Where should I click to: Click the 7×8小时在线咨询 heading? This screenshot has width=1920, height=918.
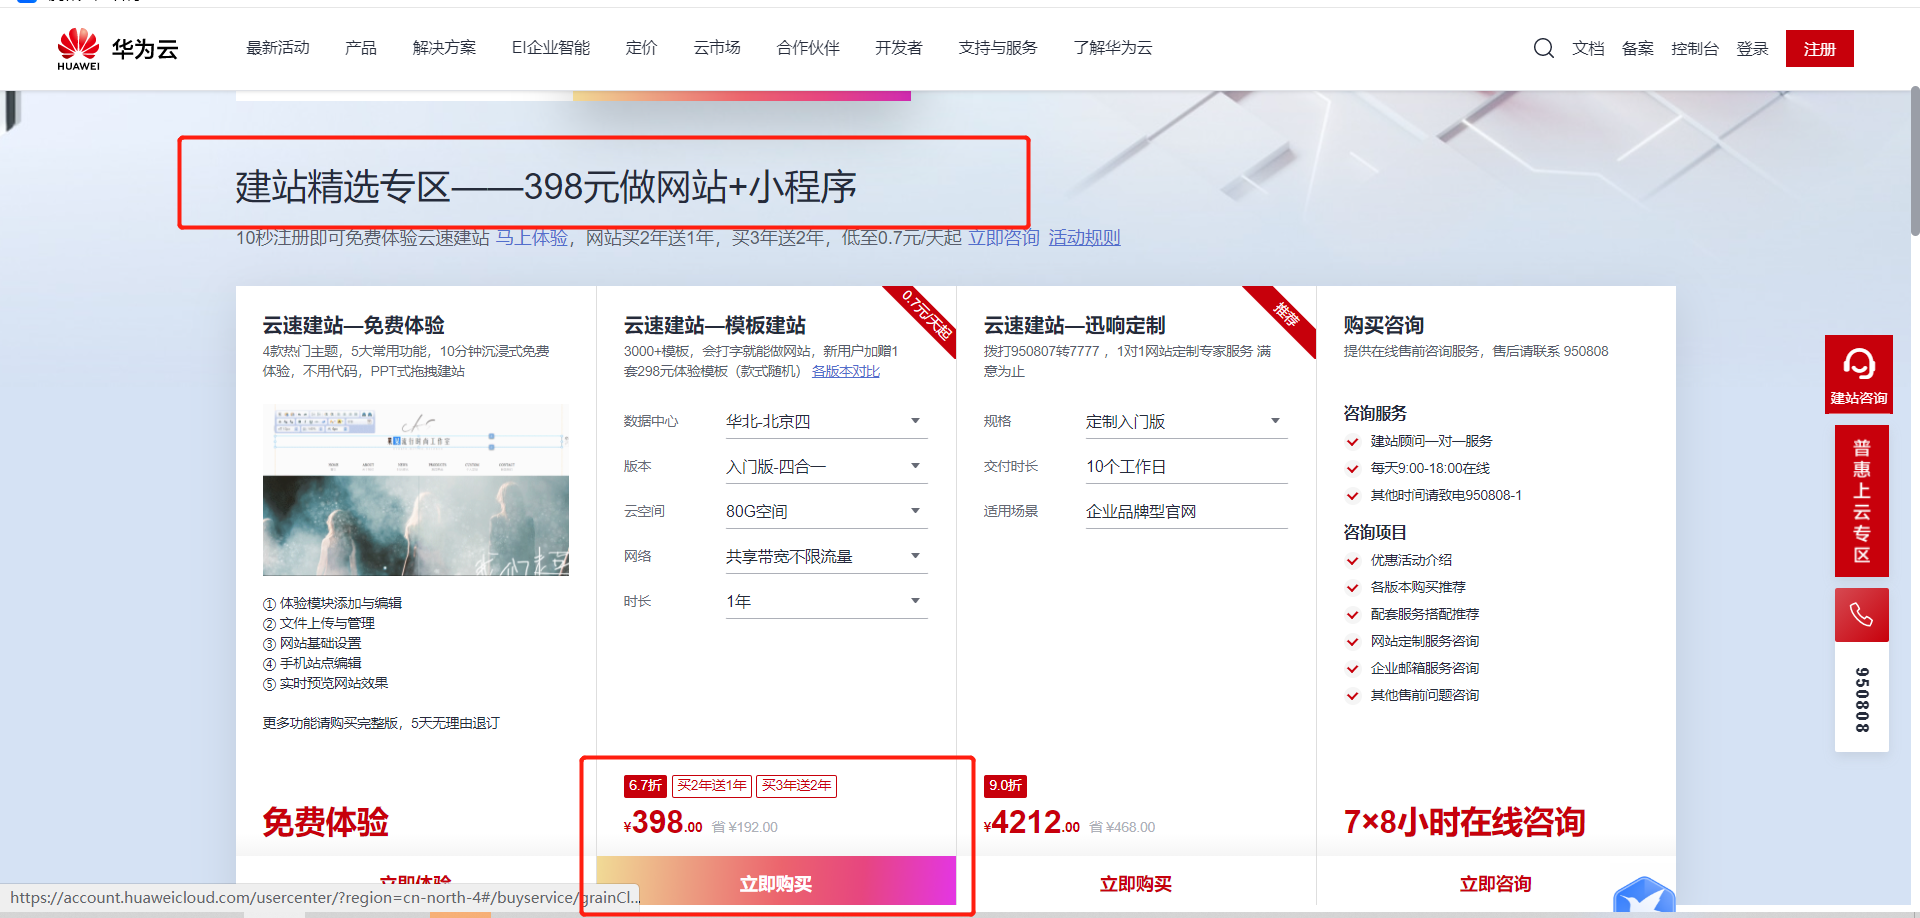pyautogui.click(x=1464, y=822)
